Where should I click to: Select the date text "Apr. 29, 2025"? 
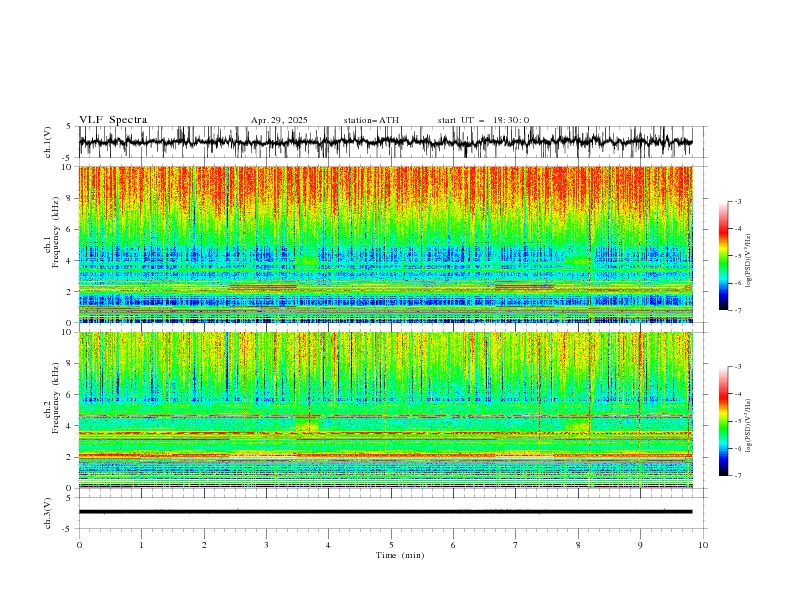click(x=279, y=120)
